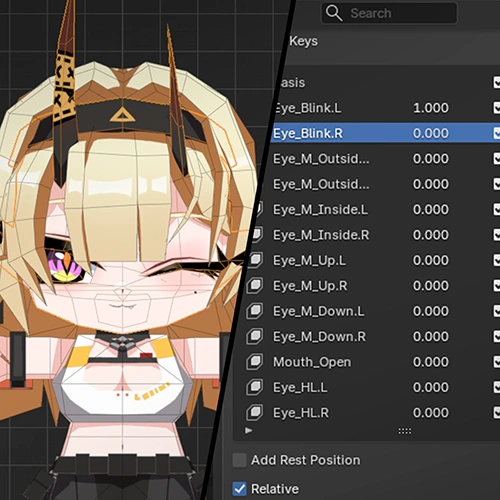
Task: Click the shape key icon beside Mouth_Open
Action: (254, 362)
